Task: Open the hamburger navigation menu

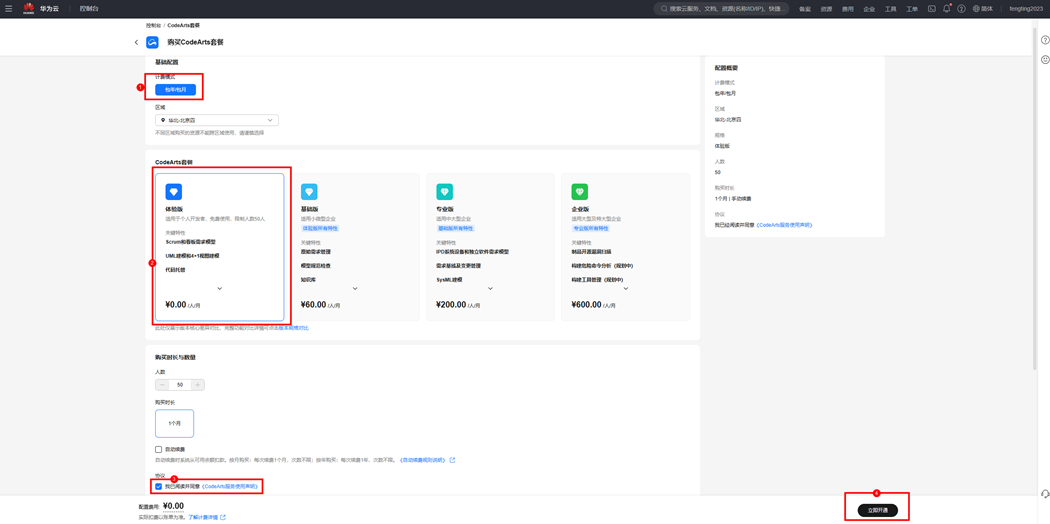Action: [x=9, y=9]
